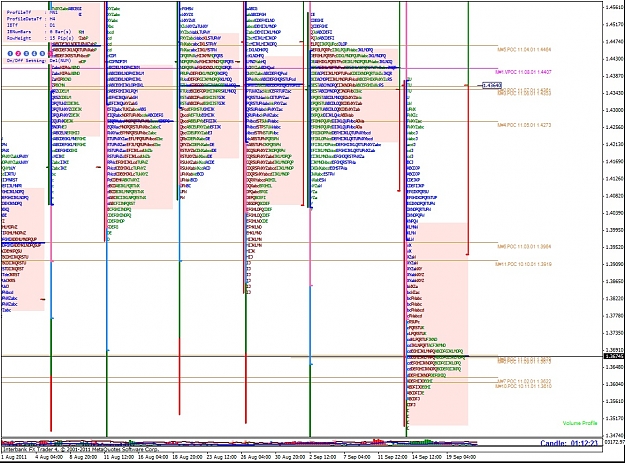Click the IBNumBars 0 Bar(s) line

(39, 31)
